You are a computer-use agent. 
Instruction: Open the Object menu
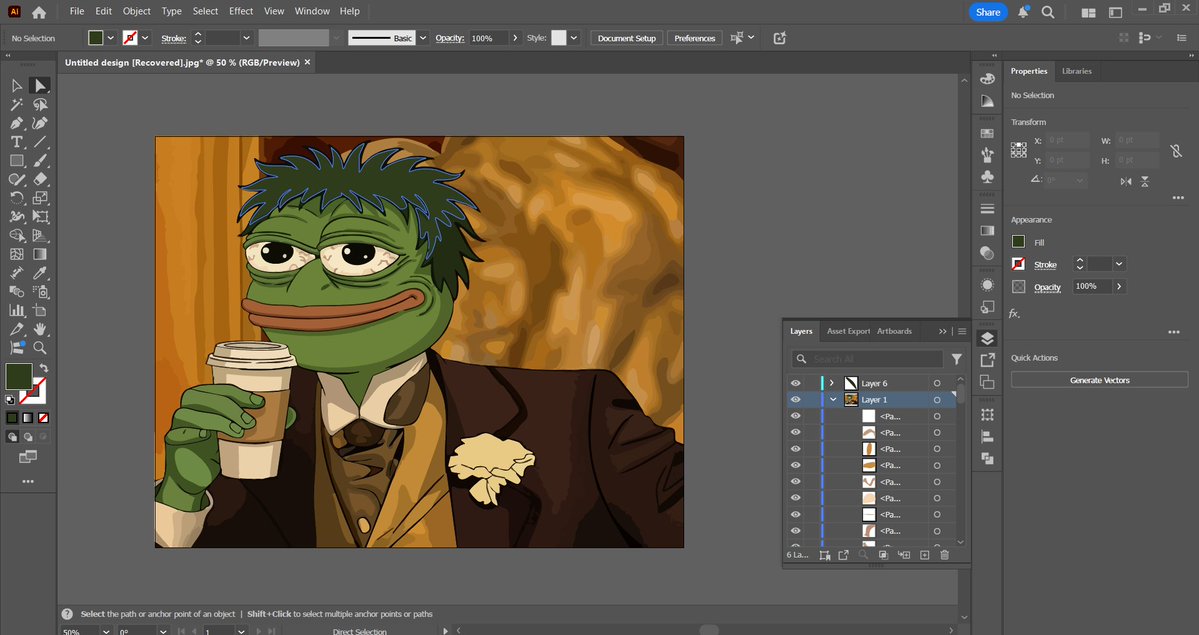[137, 11]
